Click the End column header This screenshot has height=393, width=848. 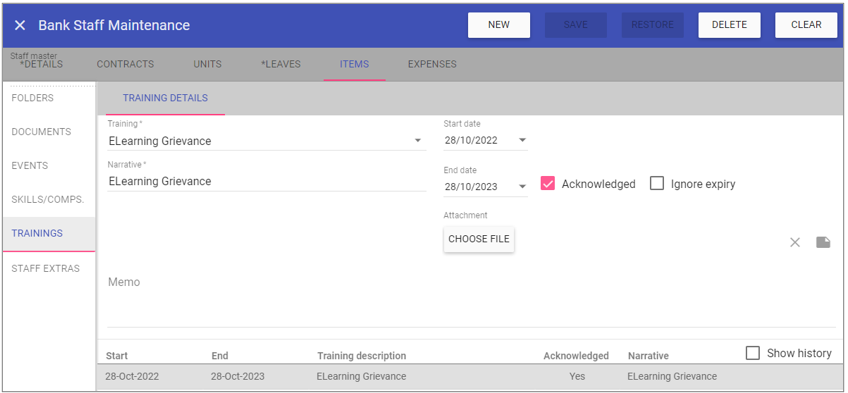click(x=220, y=356)
